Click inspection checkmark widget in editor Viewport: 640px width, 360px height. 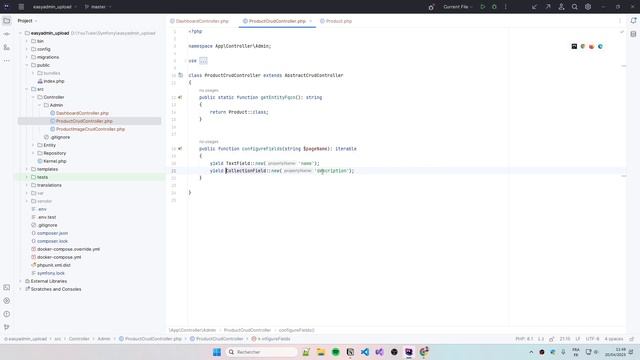pyautogui.click(x=622, y=32)
